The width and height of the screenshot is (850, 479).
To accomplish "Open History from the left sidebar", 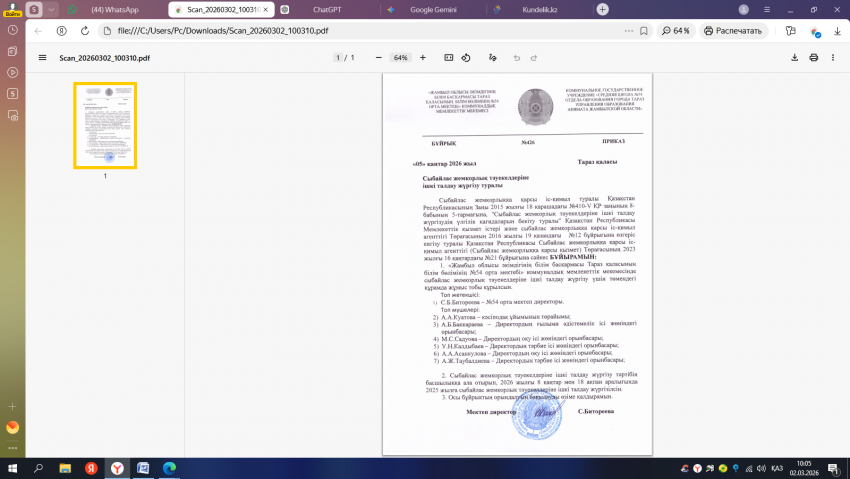I will (12, 30).
